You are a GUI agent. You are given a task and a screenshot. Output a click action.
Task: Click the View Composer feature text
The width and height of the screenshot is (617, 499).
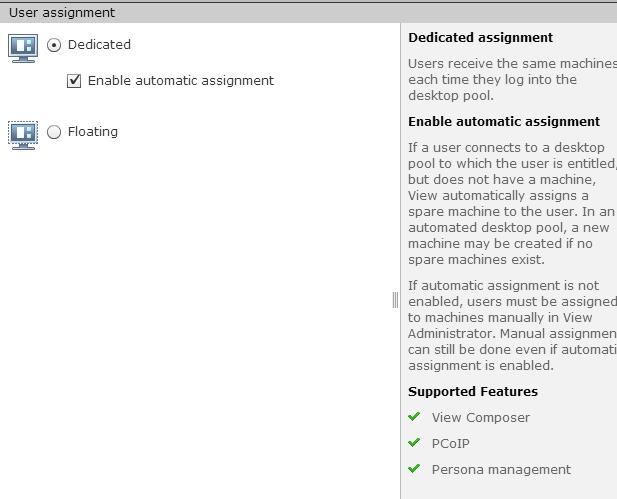pos(481,418)
